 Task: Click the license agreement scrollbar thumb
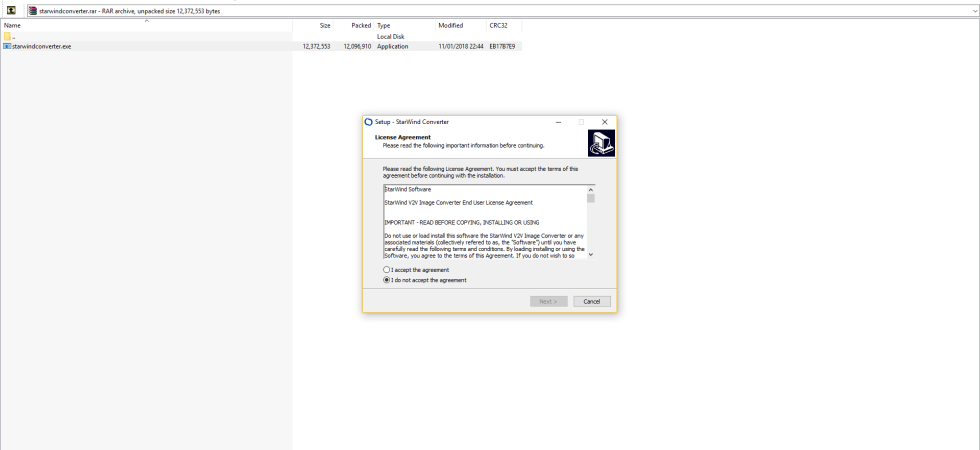[591, 198]
